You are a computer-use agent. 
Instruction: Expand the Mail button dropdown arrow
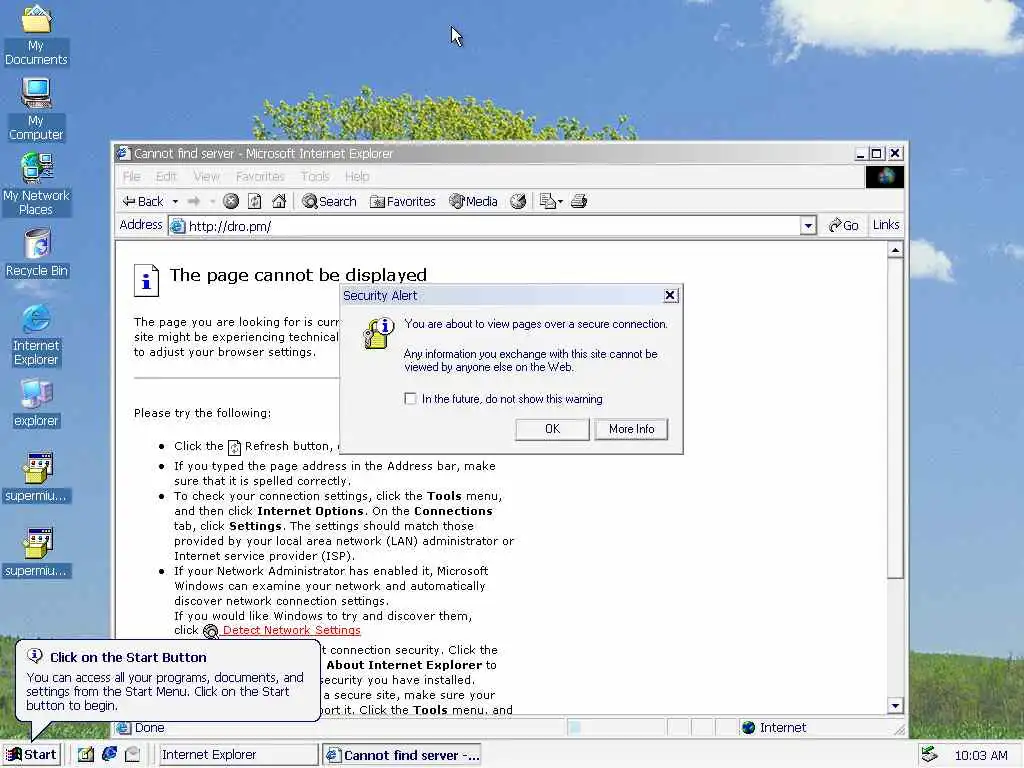pyautogui.click(x=560, y=202)
